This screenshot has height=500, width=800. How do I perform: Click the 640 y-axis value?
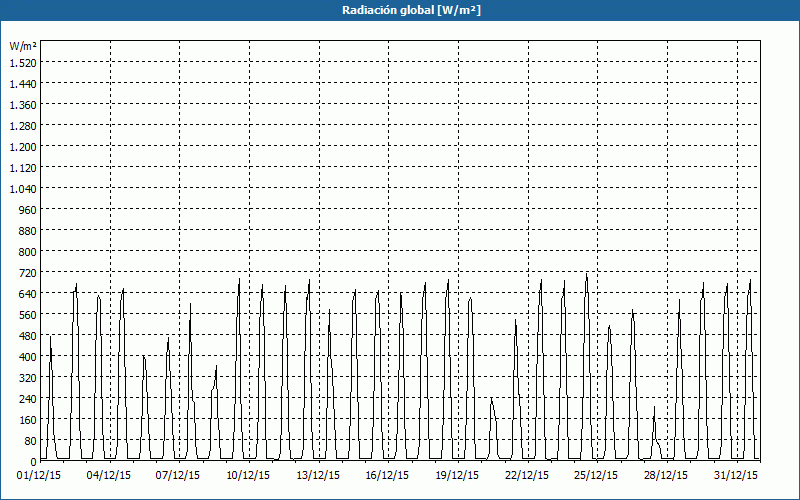click(28, 294)
